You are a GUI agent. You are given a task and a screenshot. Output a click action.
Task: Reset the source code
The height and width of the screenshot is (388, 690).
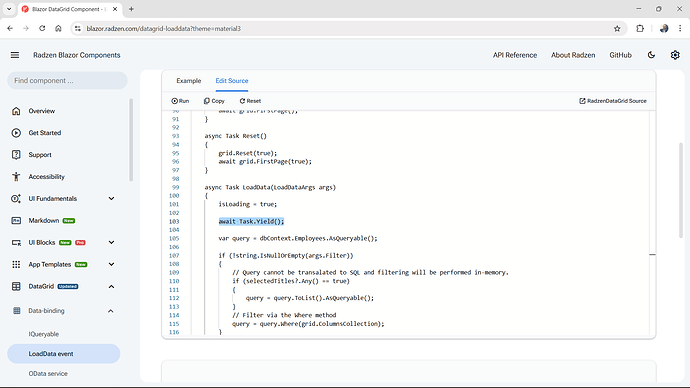click(250, 101)
